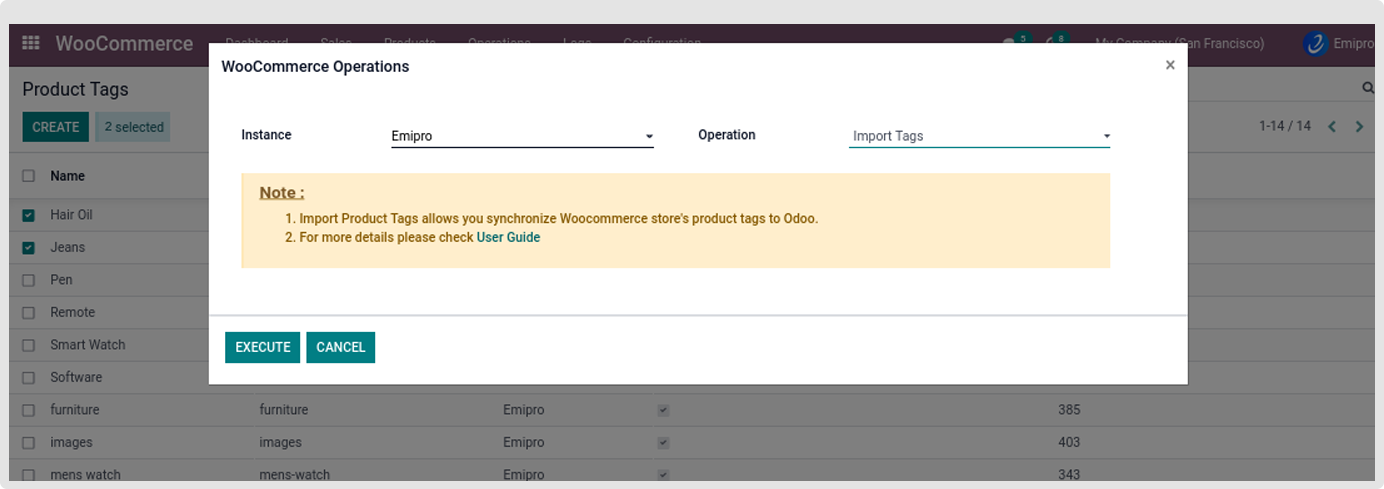This screenshot has width=1384, height=489.
Task: Sort by the Name column header
Action: point(67,176)
